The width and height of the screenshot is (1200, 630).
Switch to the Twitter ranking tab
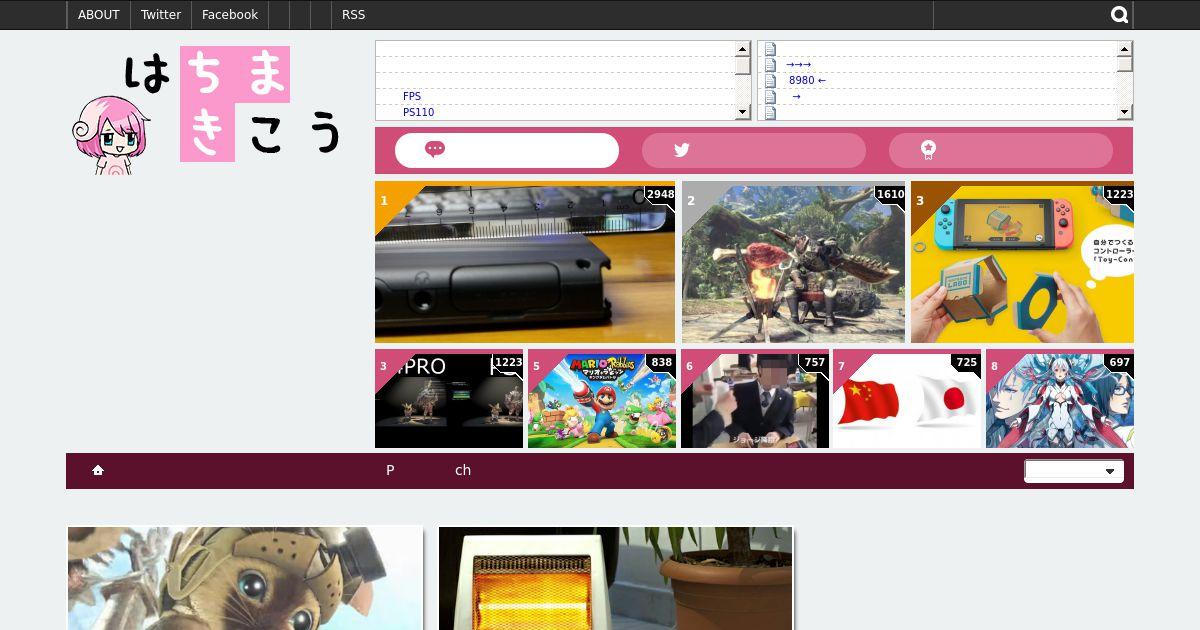click(x=754, y=150)
